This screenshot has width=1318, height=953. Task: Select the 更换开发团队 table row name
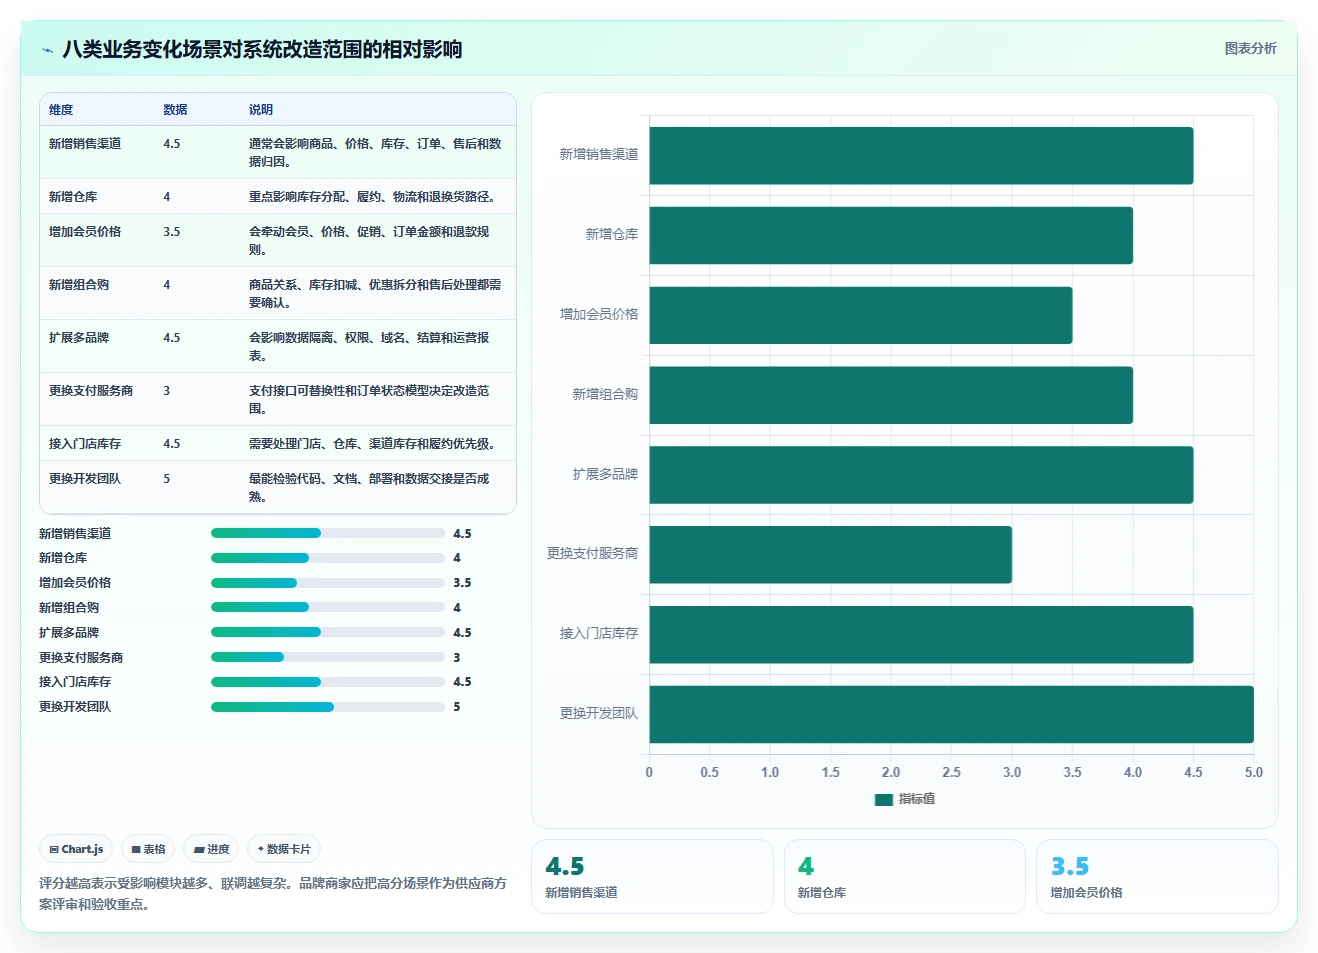click(x=85, y=479)
